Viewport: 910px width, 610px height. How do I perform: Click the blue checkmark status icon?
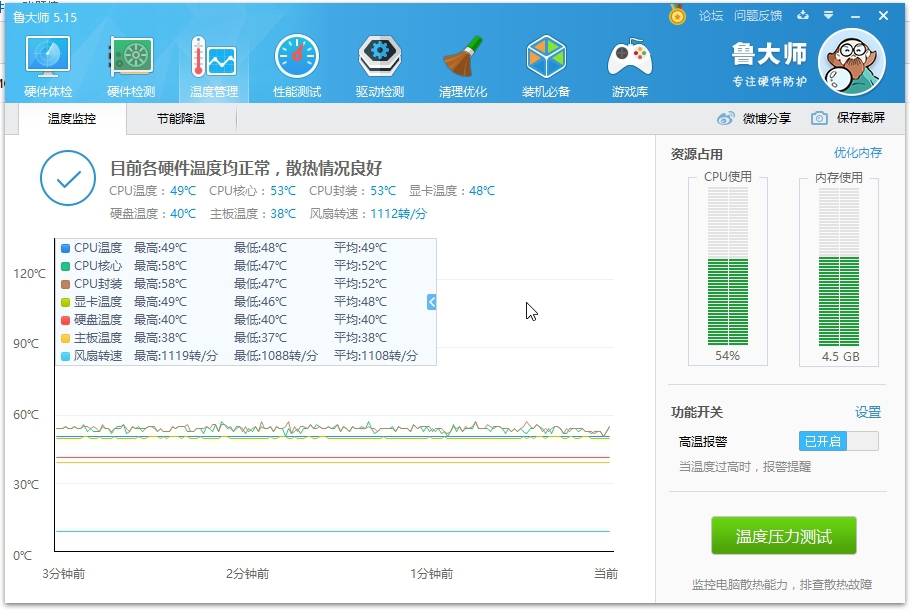pyautogui.click(x=68, y=178)
